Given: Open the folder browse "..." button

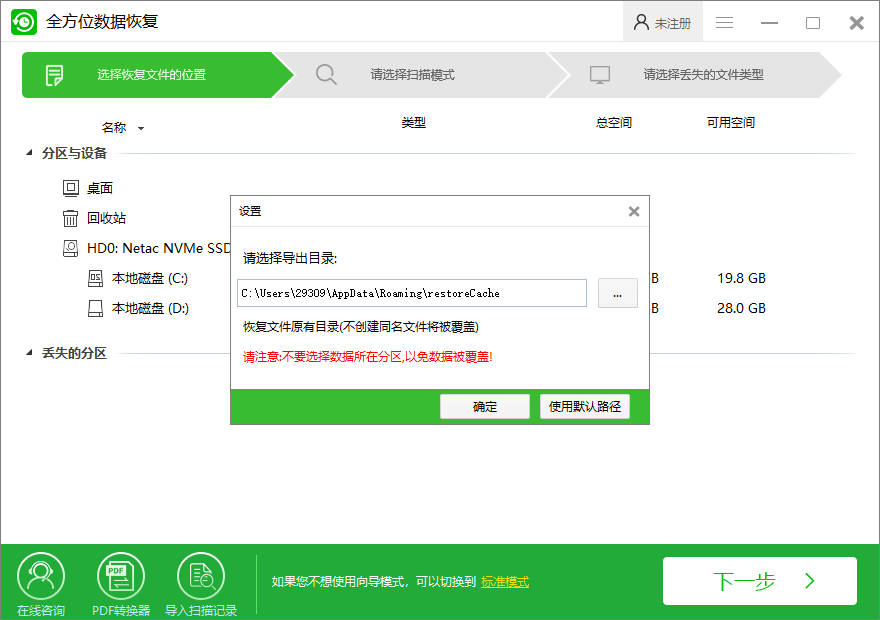Looking at the screenshot, I should [x=617, y=293].
